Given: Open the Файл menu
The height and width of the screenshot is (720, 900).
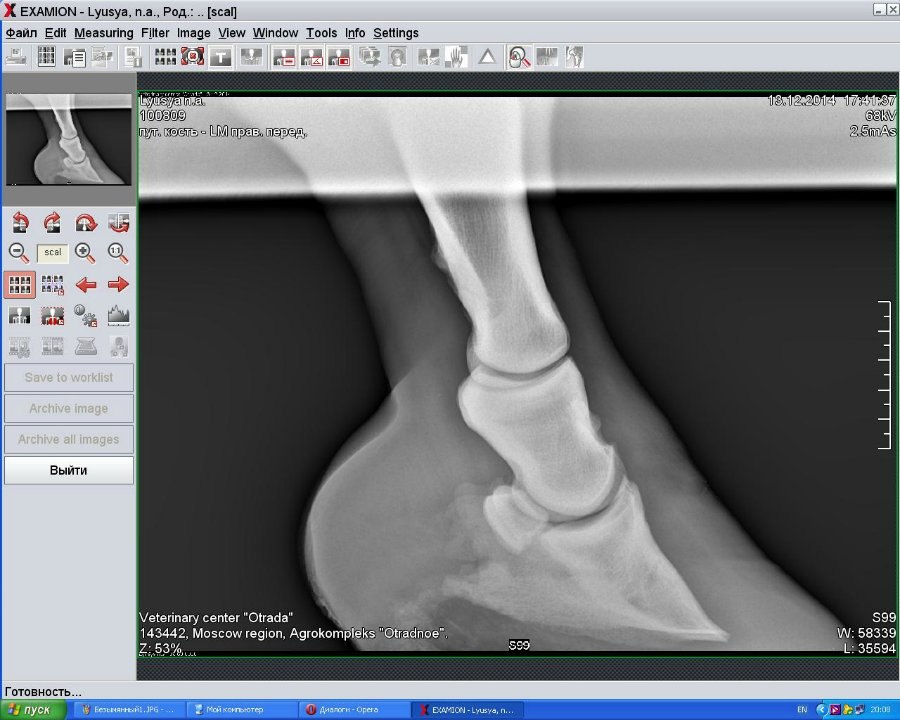Looking at the screenshot, I should pyautogui.click(x=21, y=33).
